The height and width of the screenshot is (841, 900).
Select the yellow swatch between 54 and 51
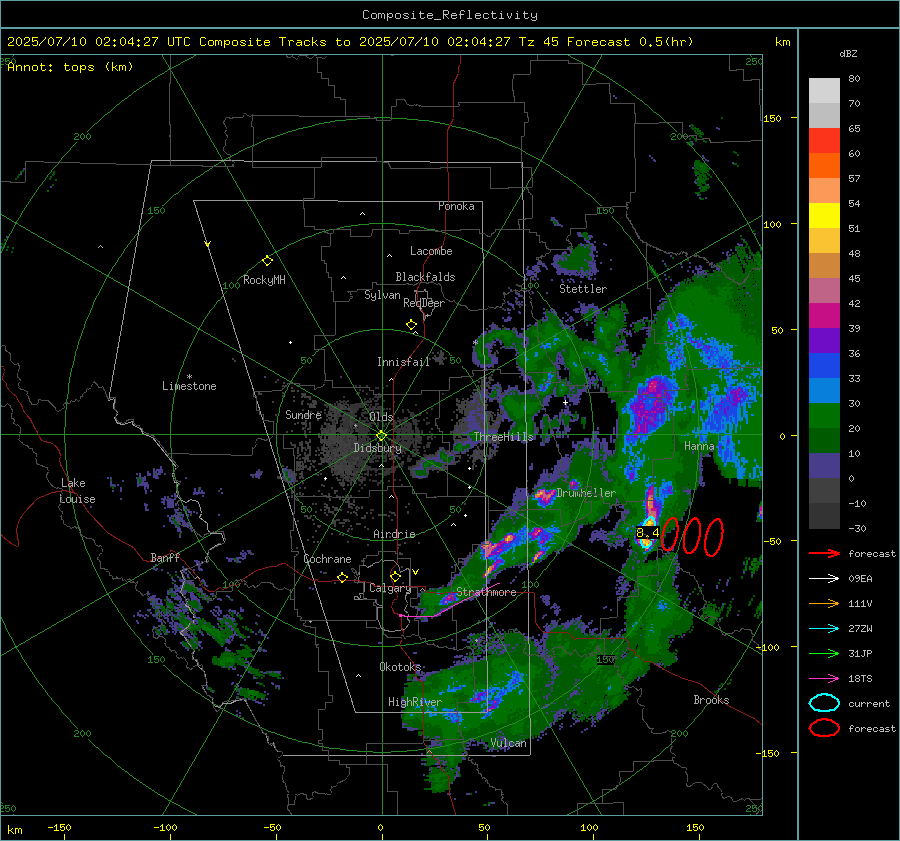[x=824, y=216]
